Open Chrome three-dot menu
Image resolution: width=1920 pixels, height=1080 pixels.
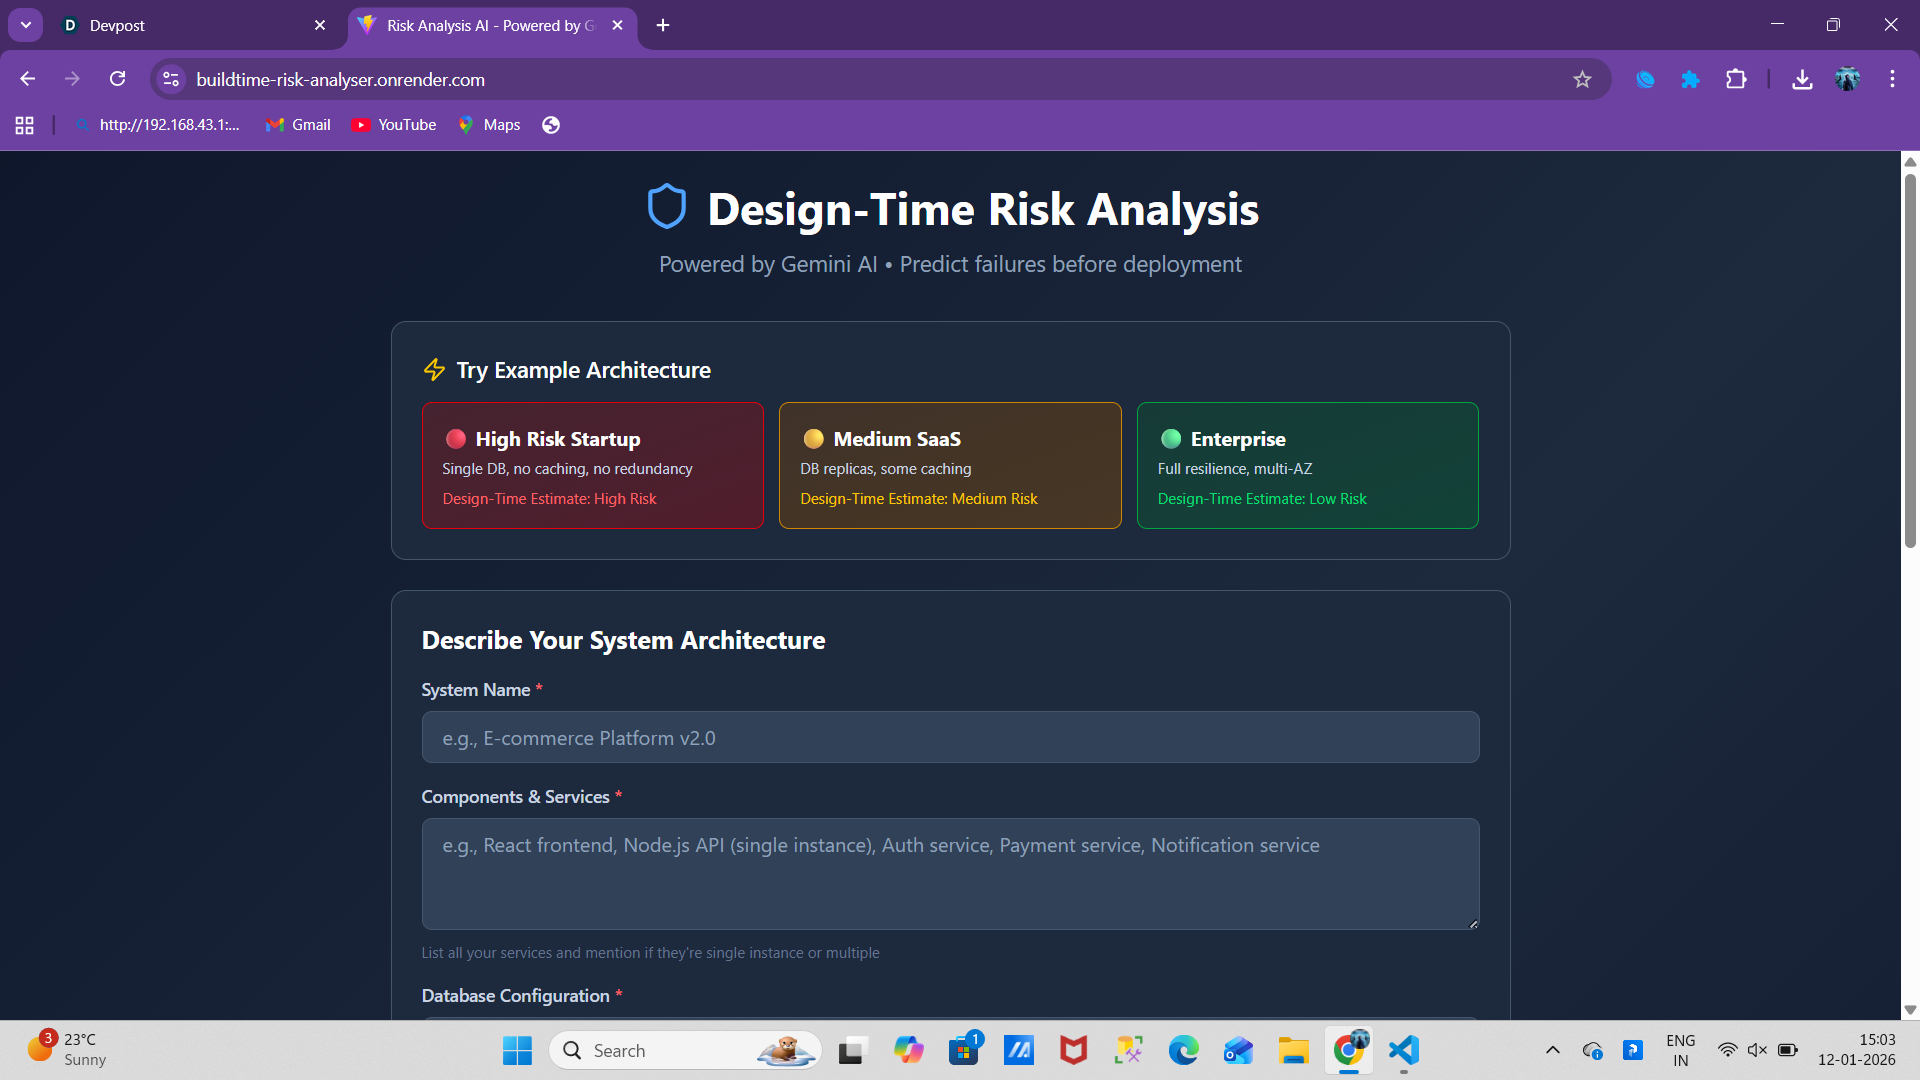[x=1892, y=79]
